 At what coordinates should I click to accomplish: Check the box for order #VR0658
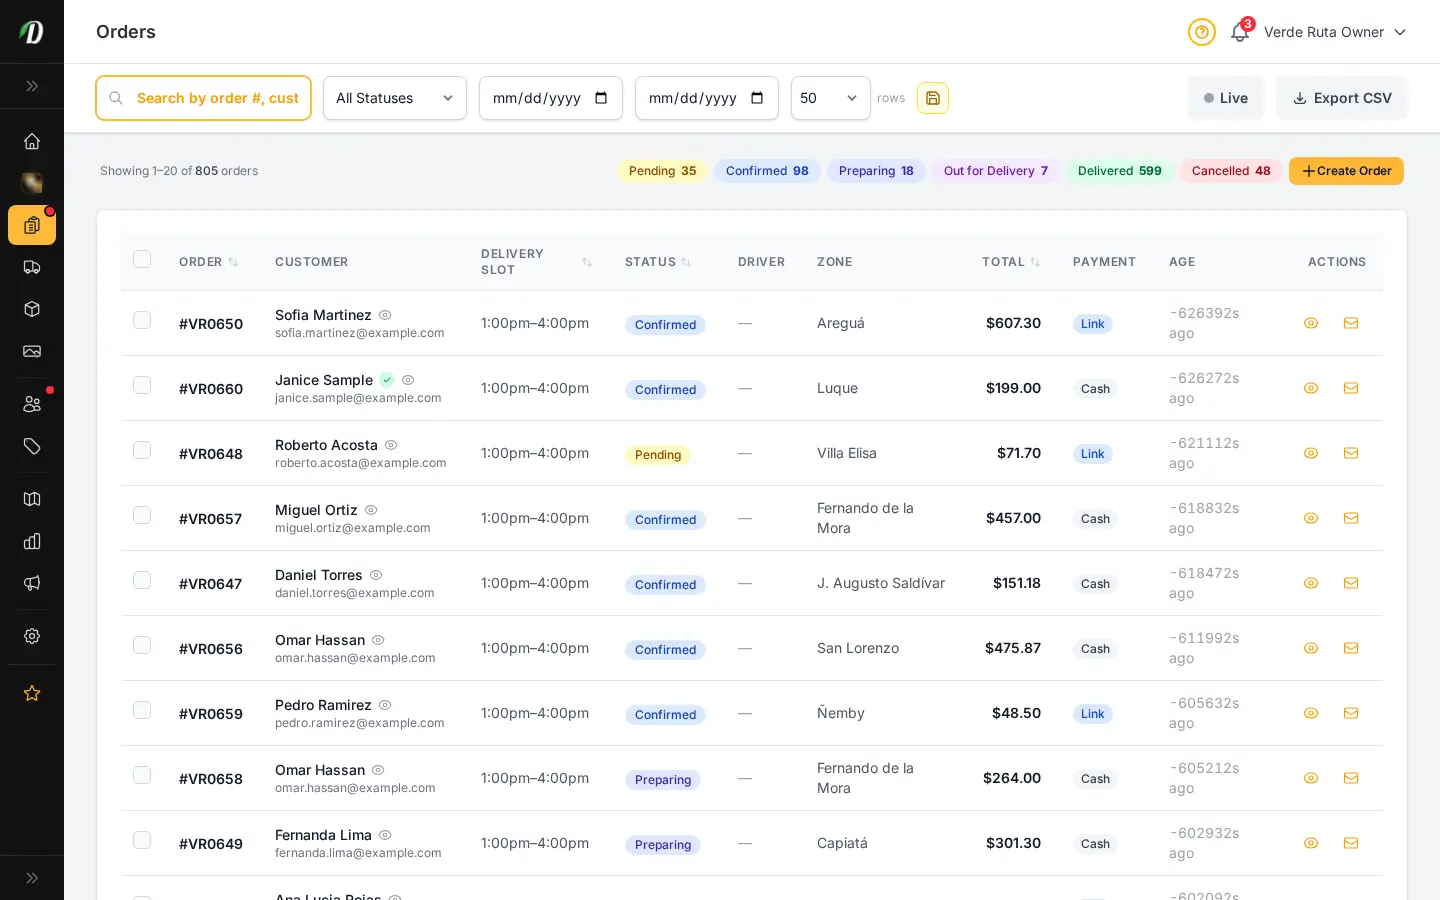click(142, 775)
